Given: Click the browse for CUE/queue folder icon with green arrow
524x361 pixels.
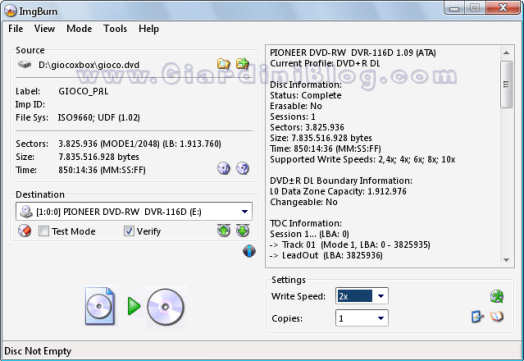Looking at the screenshot, I should [x=243, y=63].
